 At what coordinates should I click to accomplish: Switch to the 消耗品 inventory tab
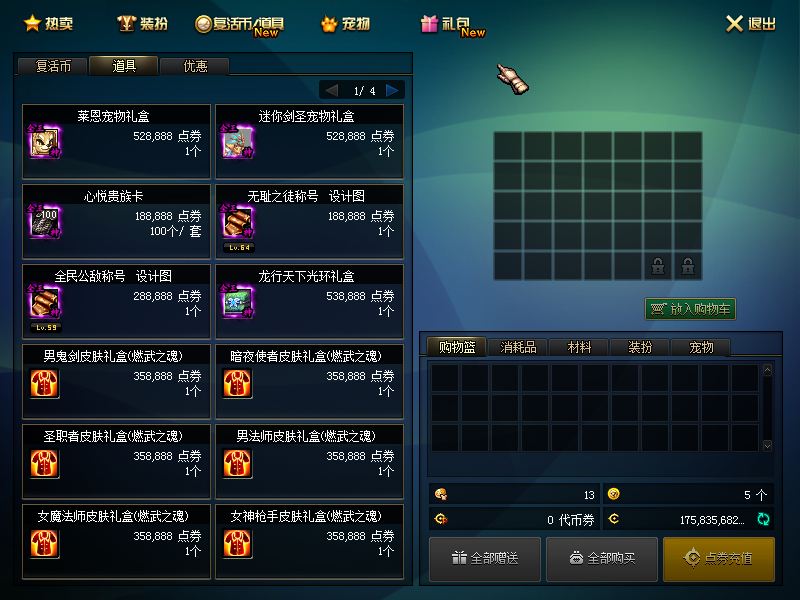click(518, 347)
